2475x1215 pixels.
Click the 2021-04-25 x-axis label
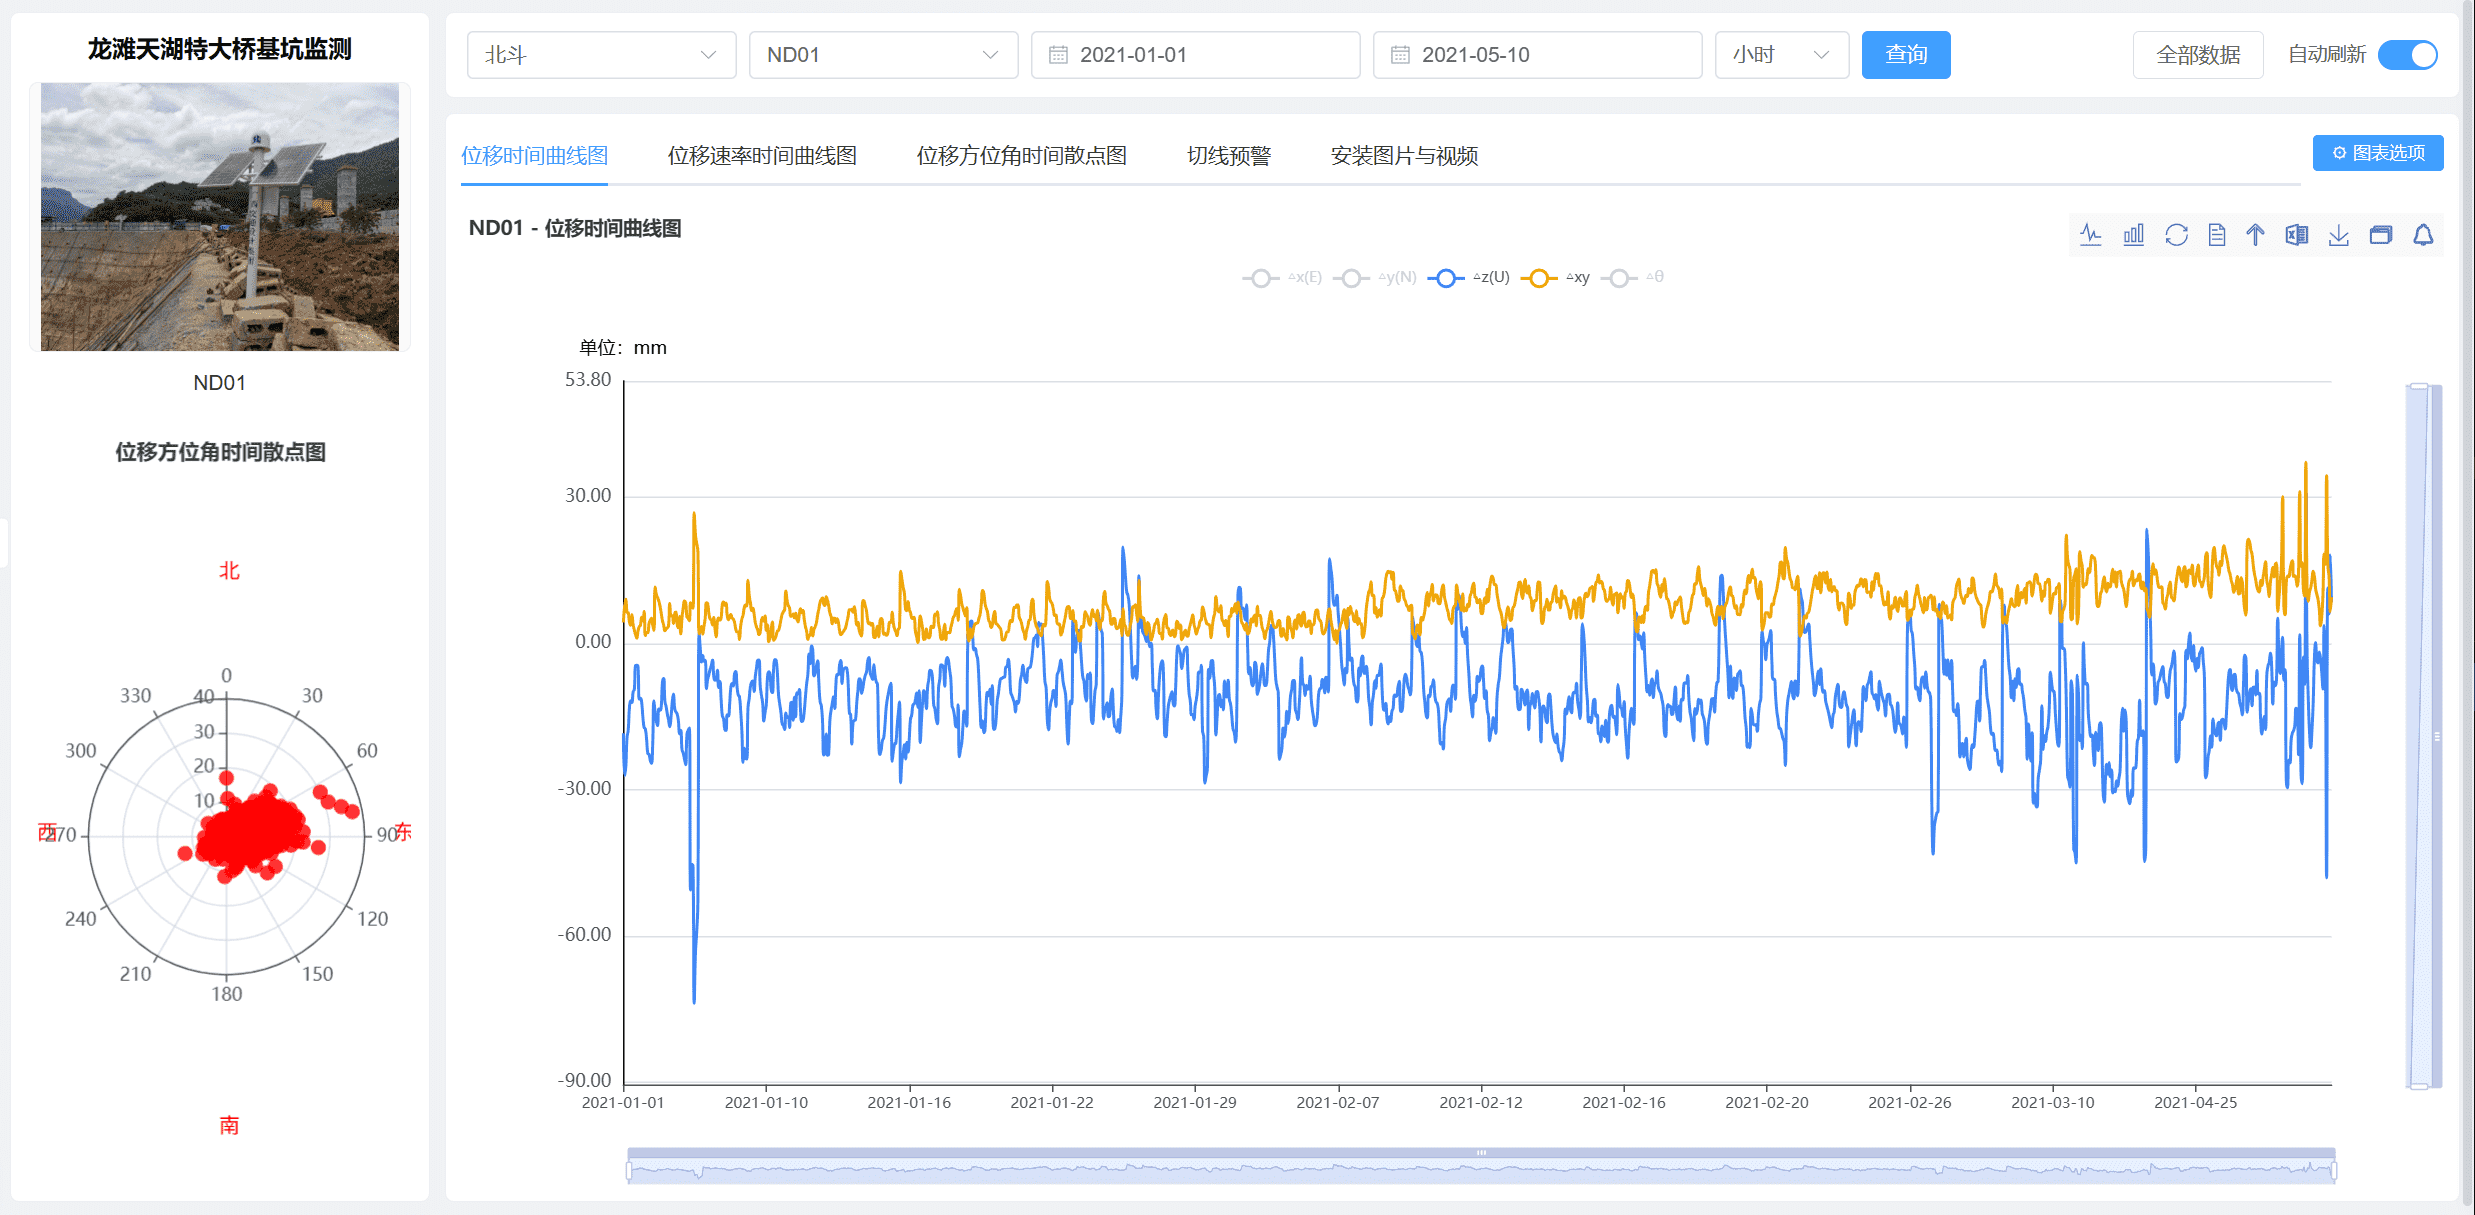click(x=2195, y=1102)
